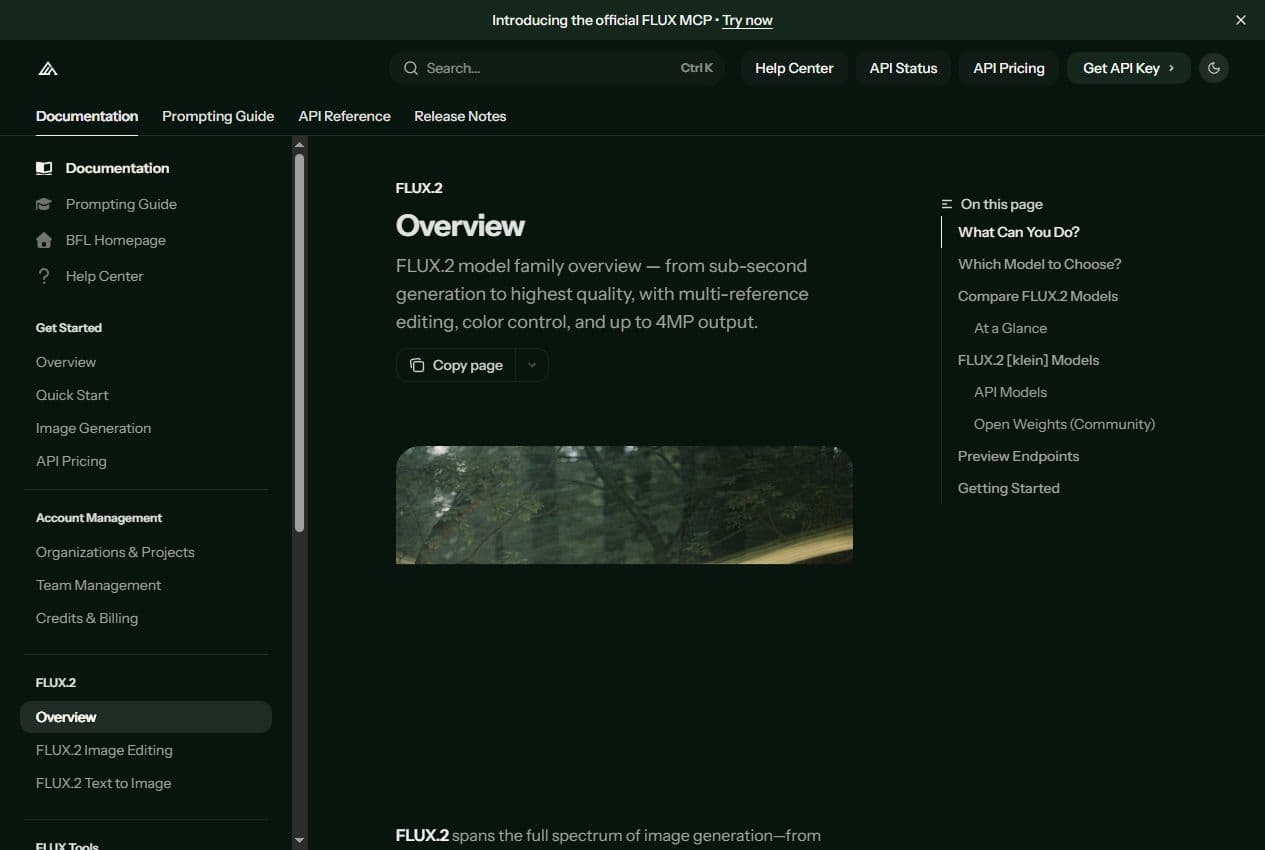Click the search magnifier icon
The width and height of the screenshot is (1265, 850).
click(x=411, y=68)
